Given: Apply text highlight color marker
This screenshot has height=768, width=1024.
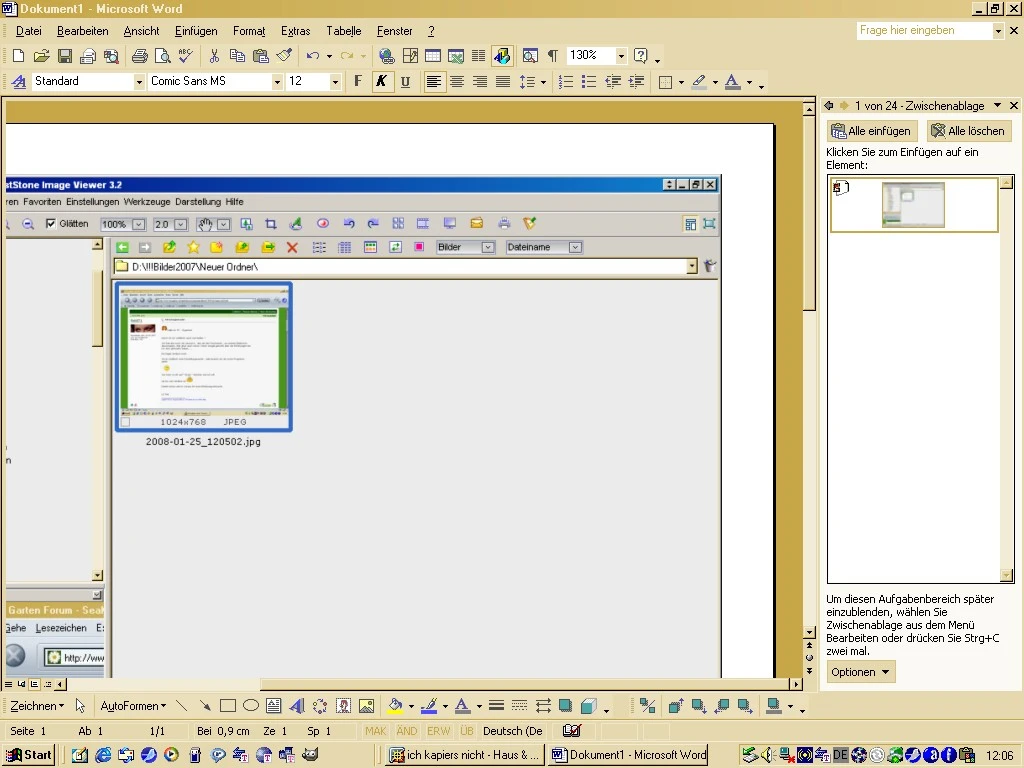Looking at the screenshot, I should (x=699, y=82).
